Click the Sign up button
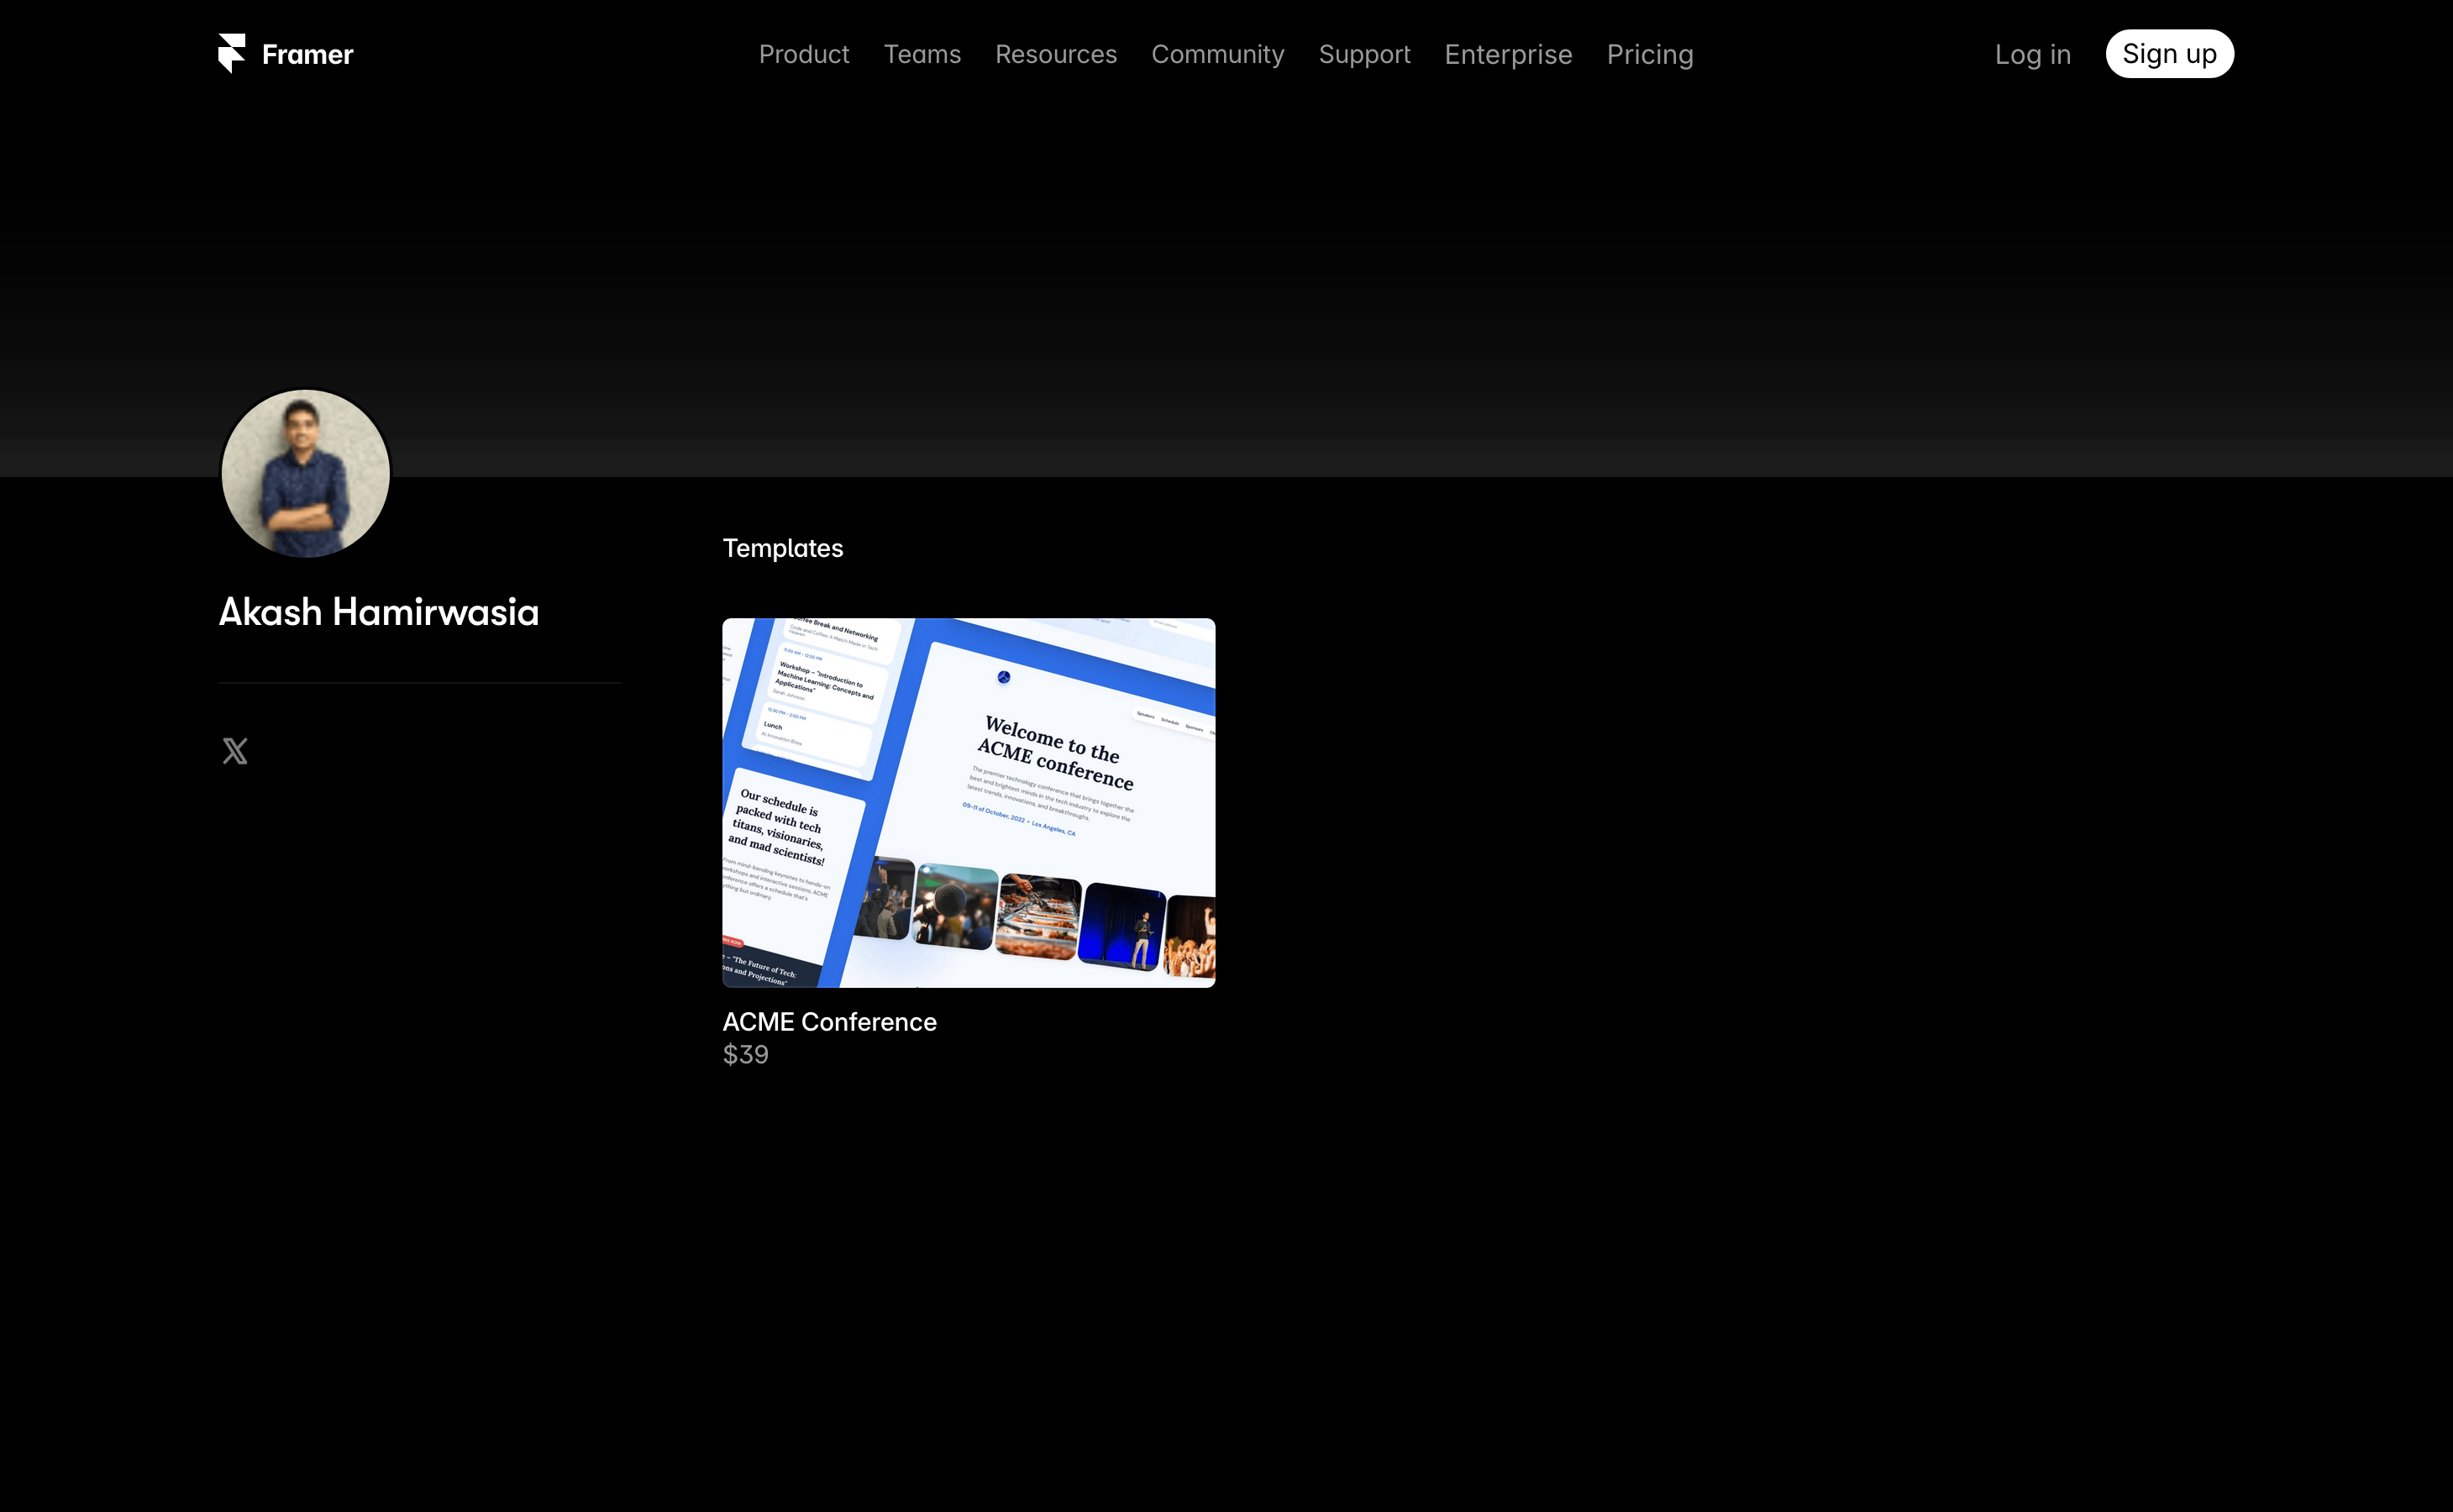 2170,54
